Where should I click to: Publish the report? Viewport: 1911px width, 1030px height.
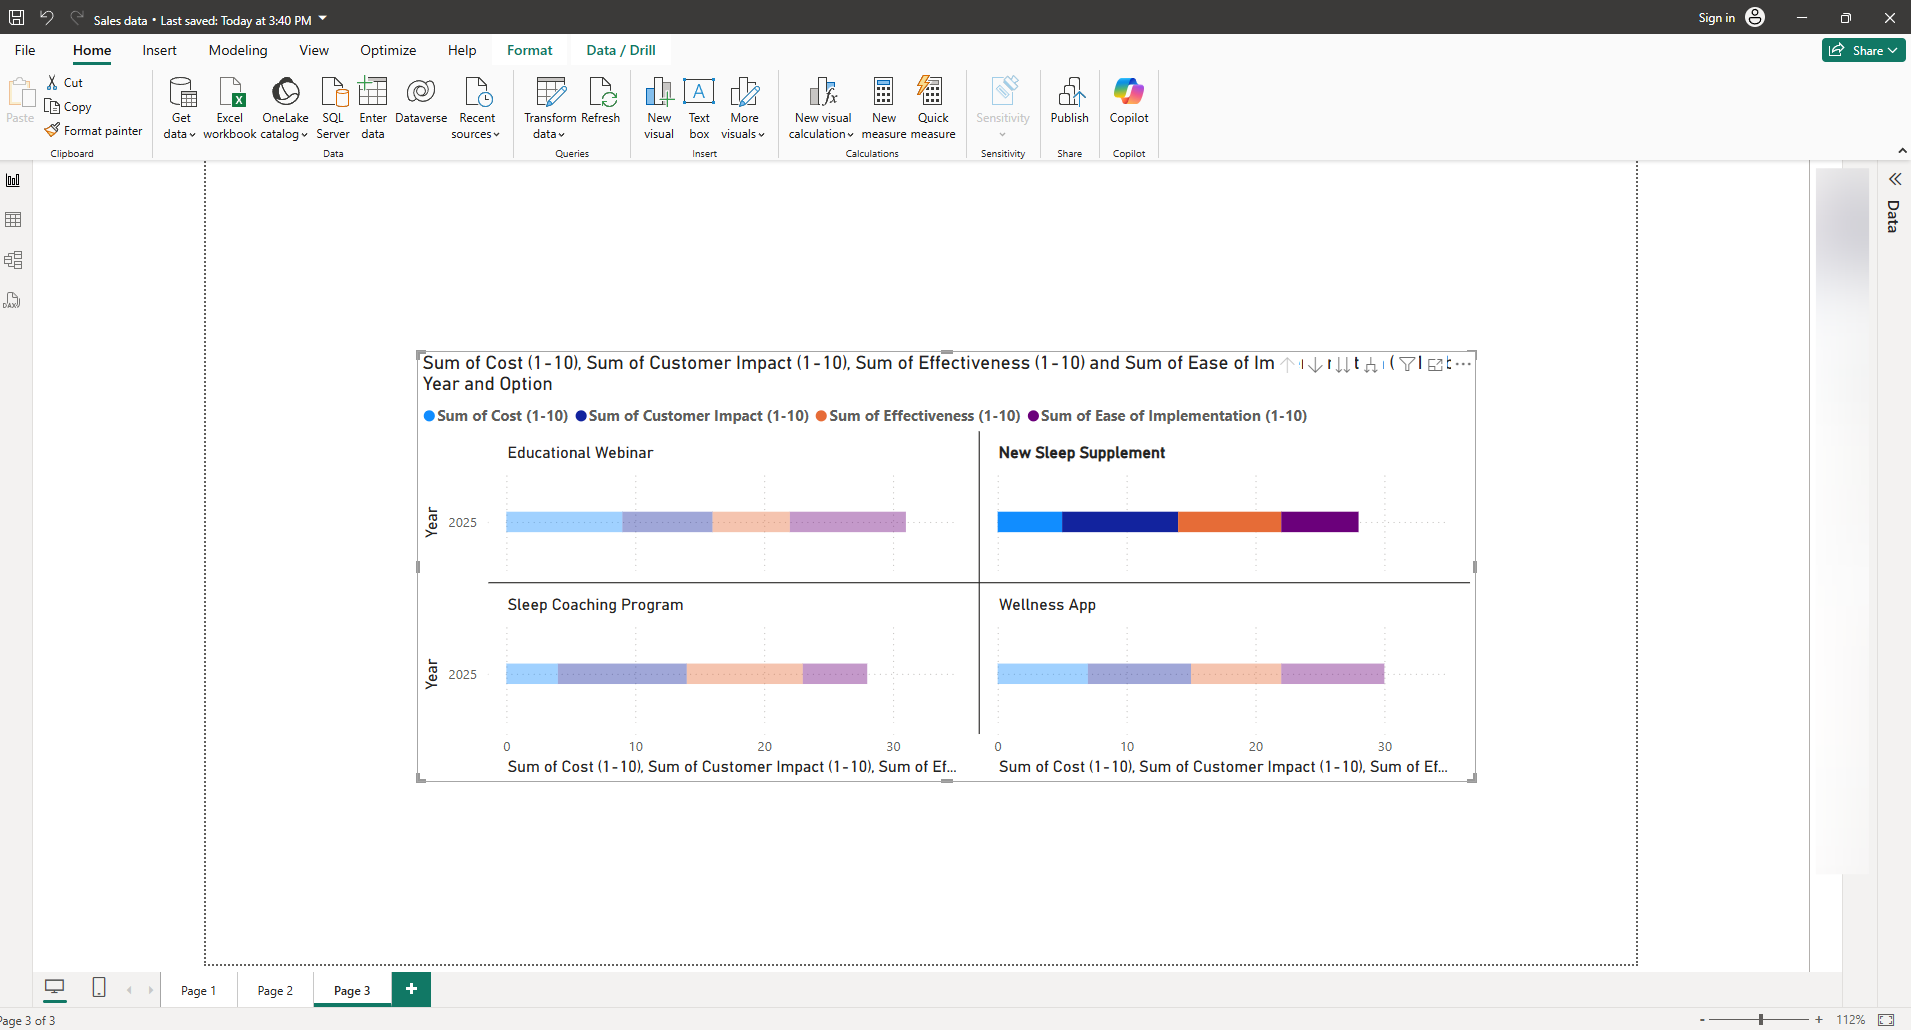(1069, 101)
